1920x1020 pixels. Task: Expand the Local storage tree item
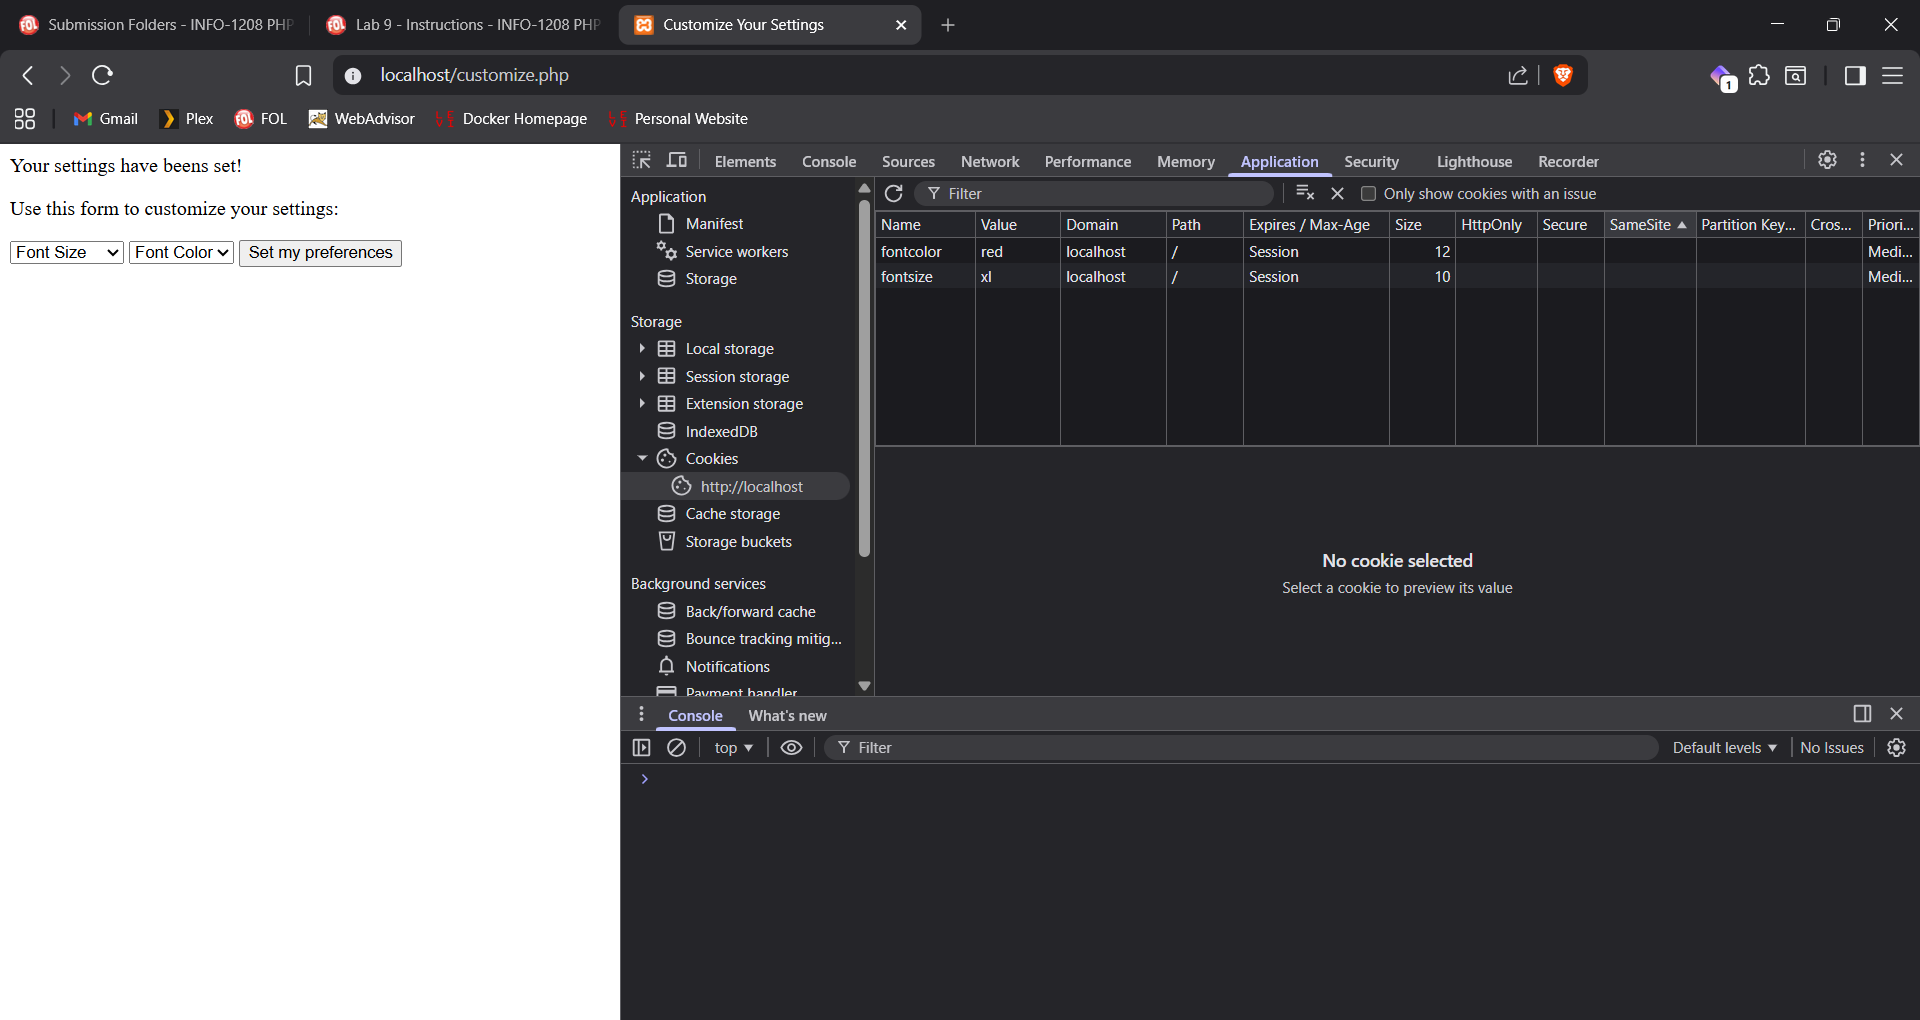pos(642,349)
